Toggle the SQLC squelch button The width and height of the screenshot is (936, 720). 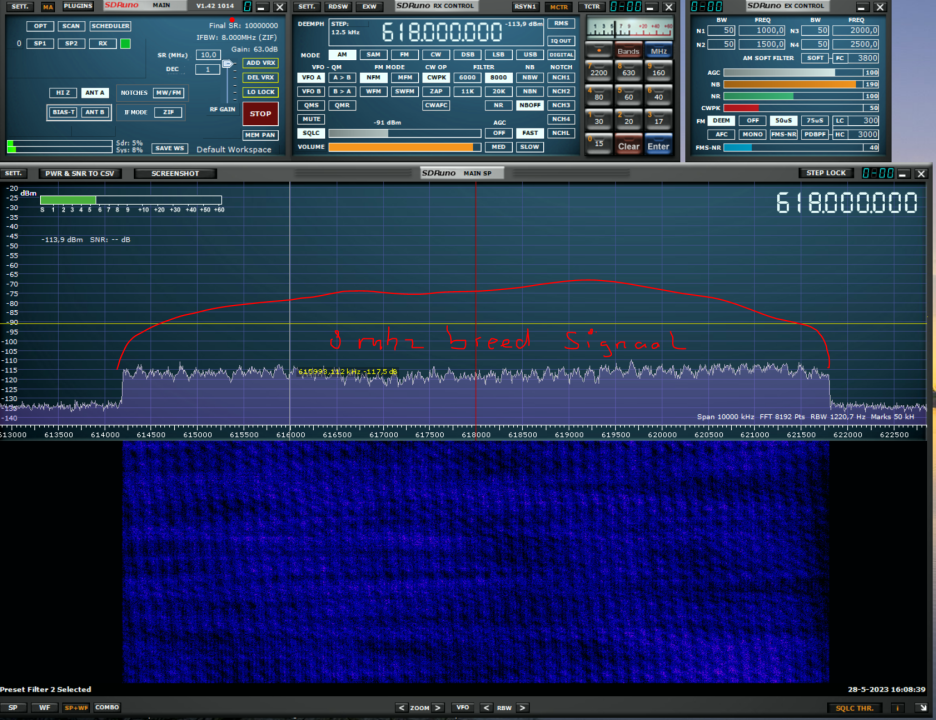click(311, 133)
